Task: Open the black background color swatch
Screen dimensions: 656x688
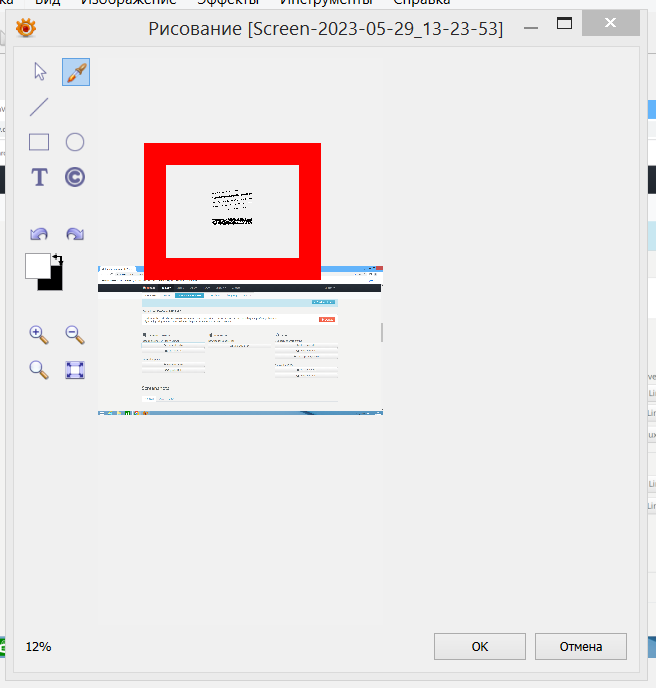Action: pos(56,283)
